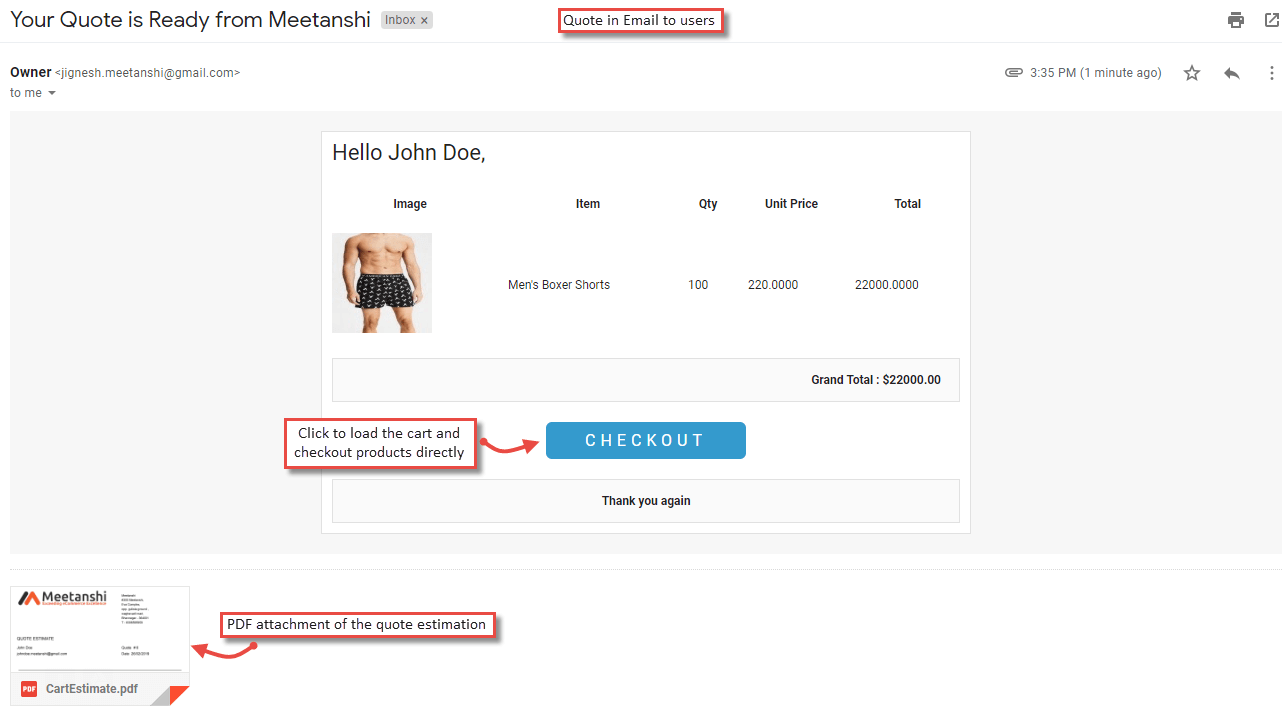Star this email from Owner
This screenshot has height=713, width=1282.
click(x=1192, y=73)
